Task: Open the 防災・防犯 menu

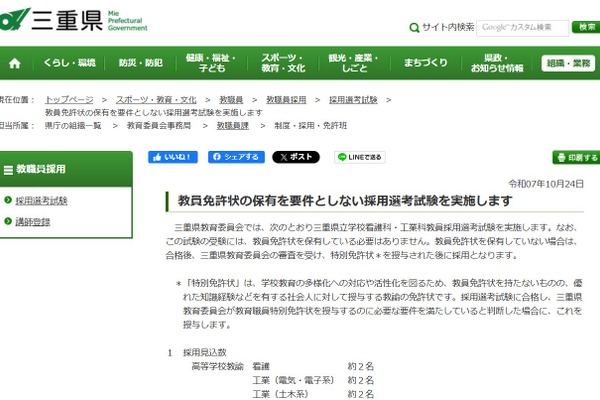Action: coord(140,63)
